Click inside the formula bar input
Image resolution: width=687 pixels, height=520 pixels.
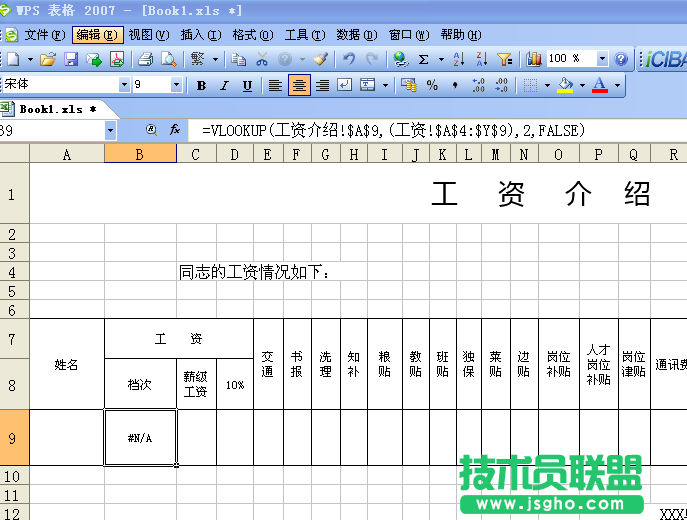[x=437, y=131]
